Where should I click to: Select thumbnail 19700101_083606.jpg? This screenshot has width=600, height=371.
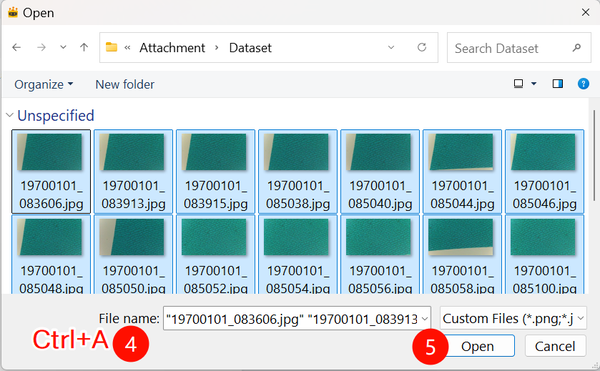click(x=51, y=171)
